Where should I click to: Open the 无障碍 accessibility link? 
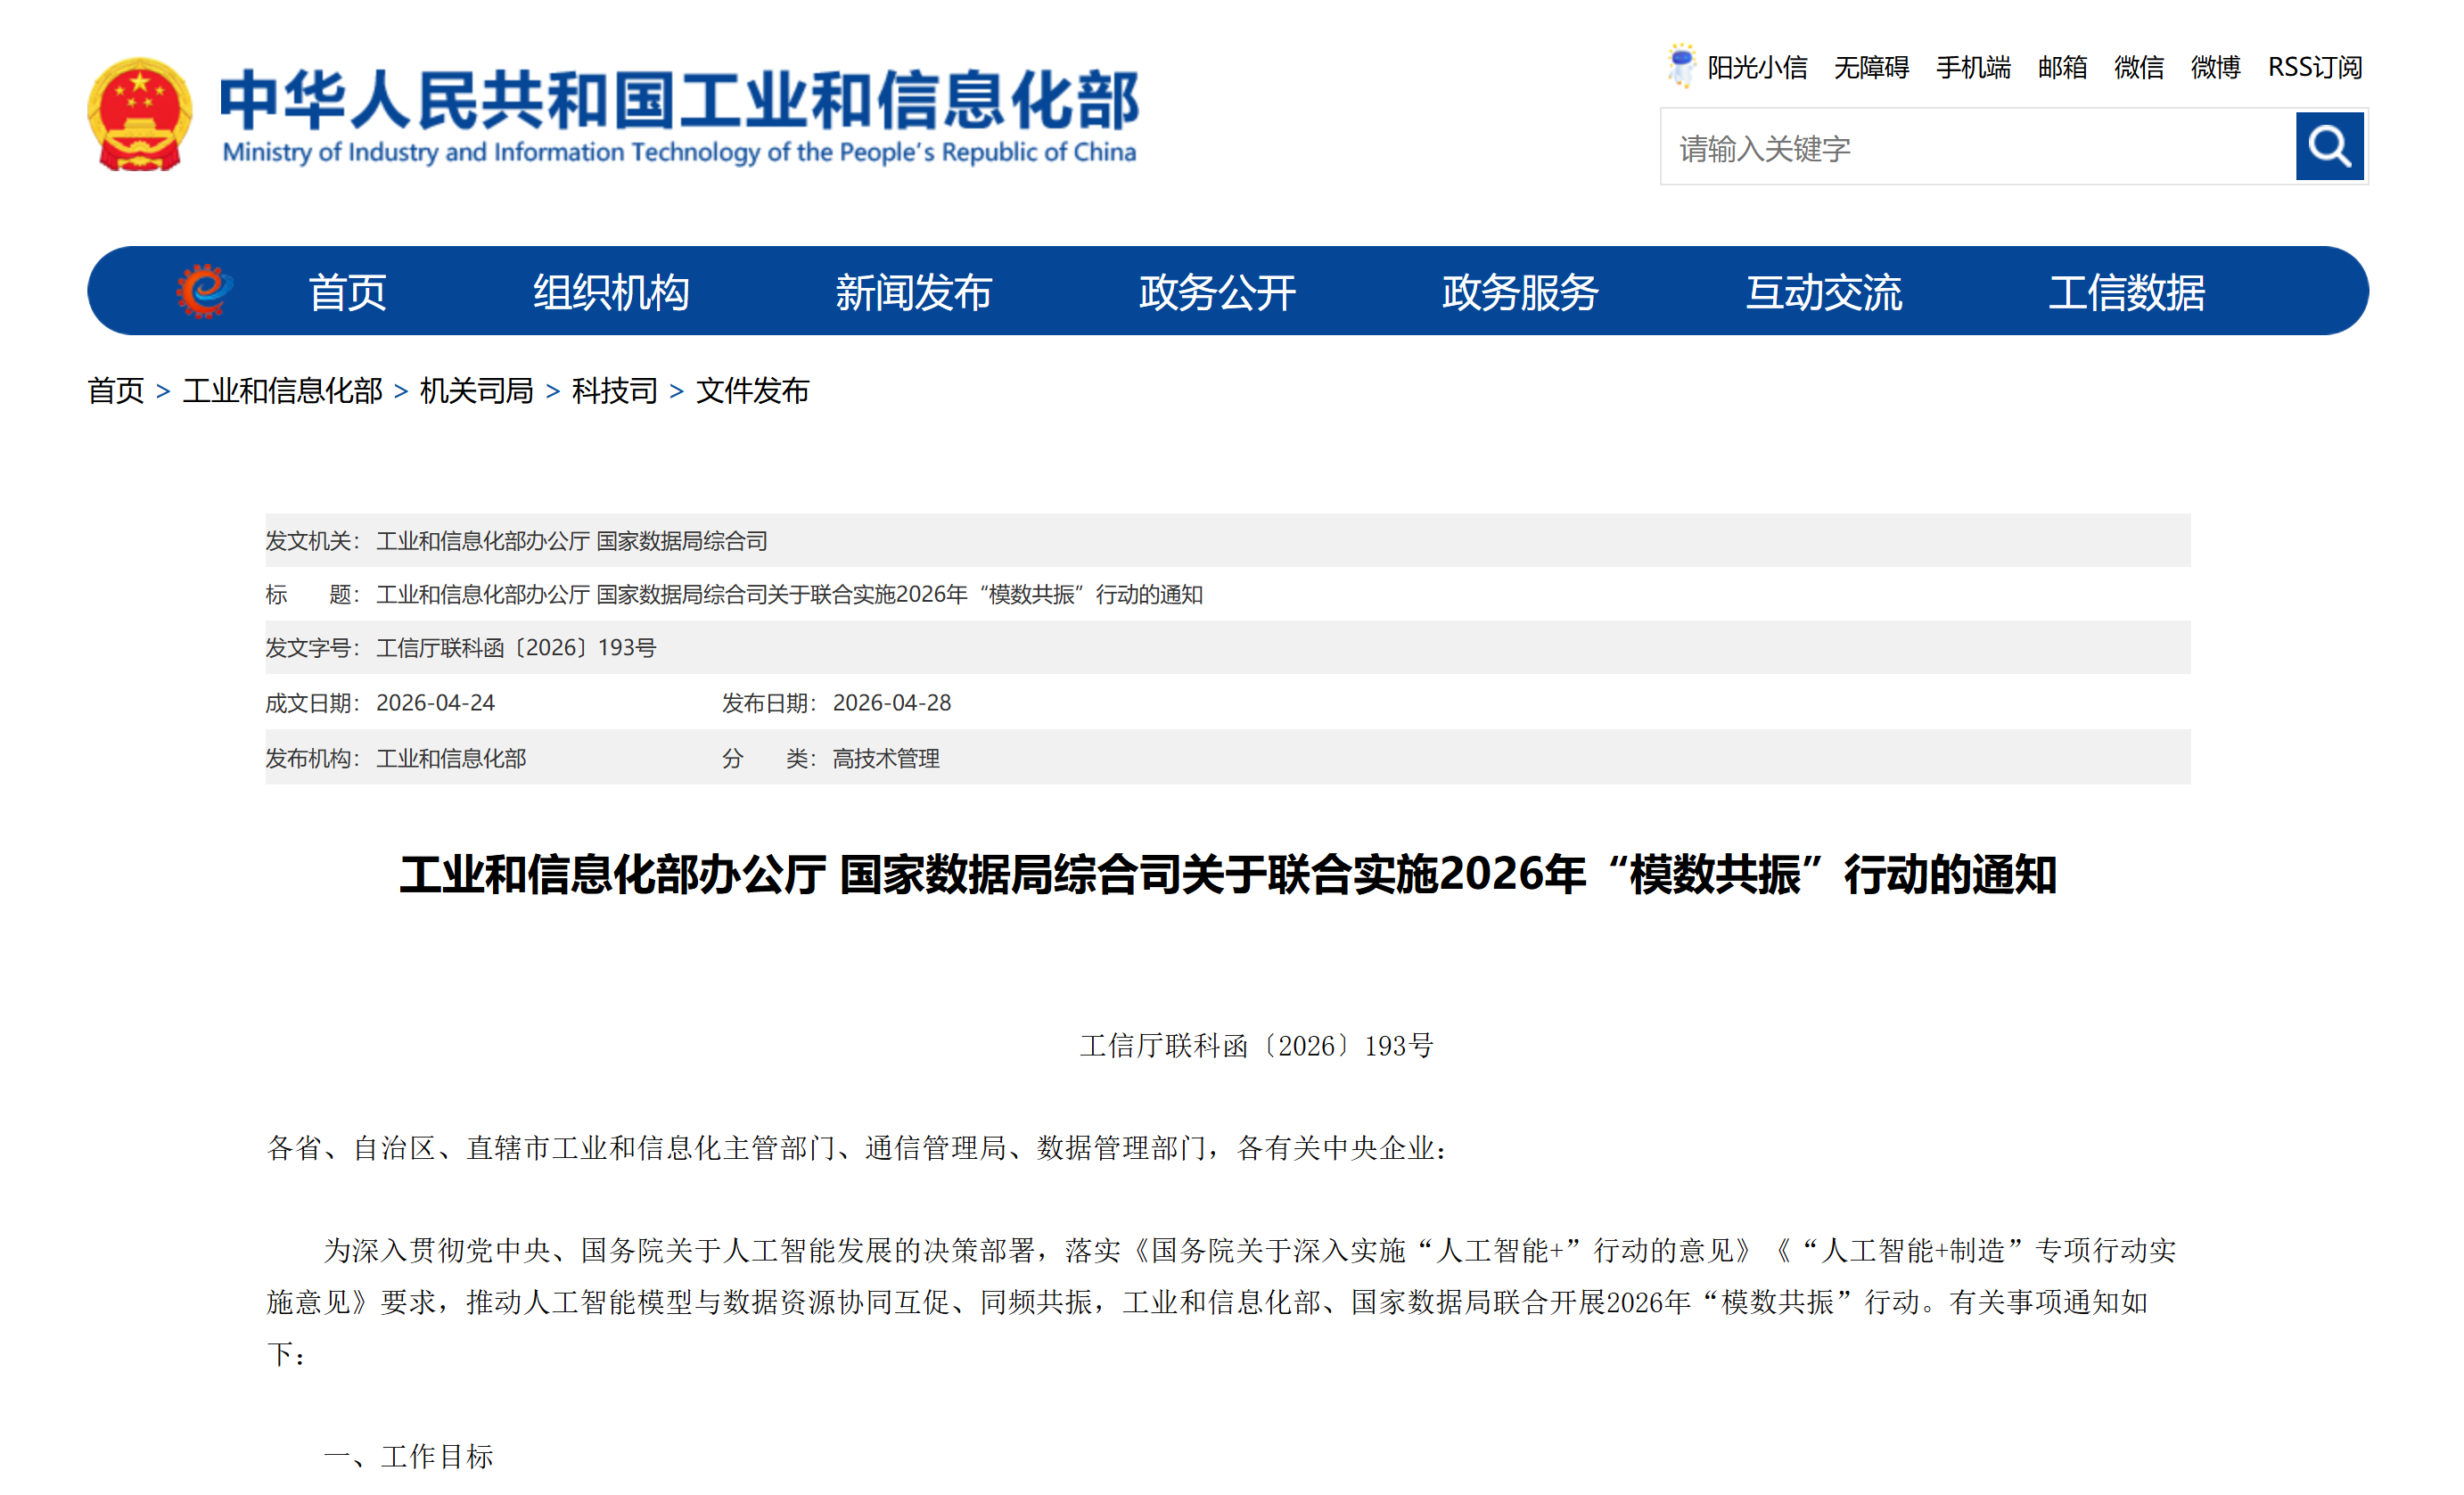click(x=1871, y=67)
